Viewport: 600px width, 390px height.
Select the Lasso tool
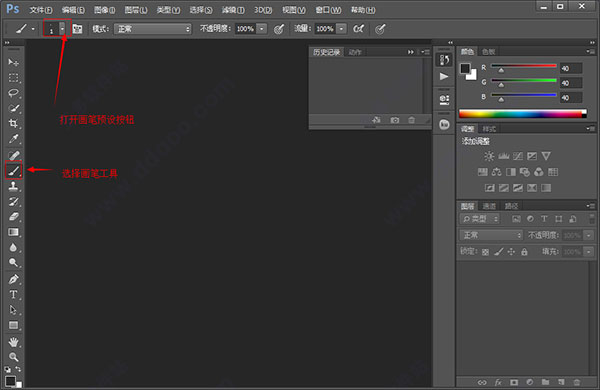(x=13, y=93)
